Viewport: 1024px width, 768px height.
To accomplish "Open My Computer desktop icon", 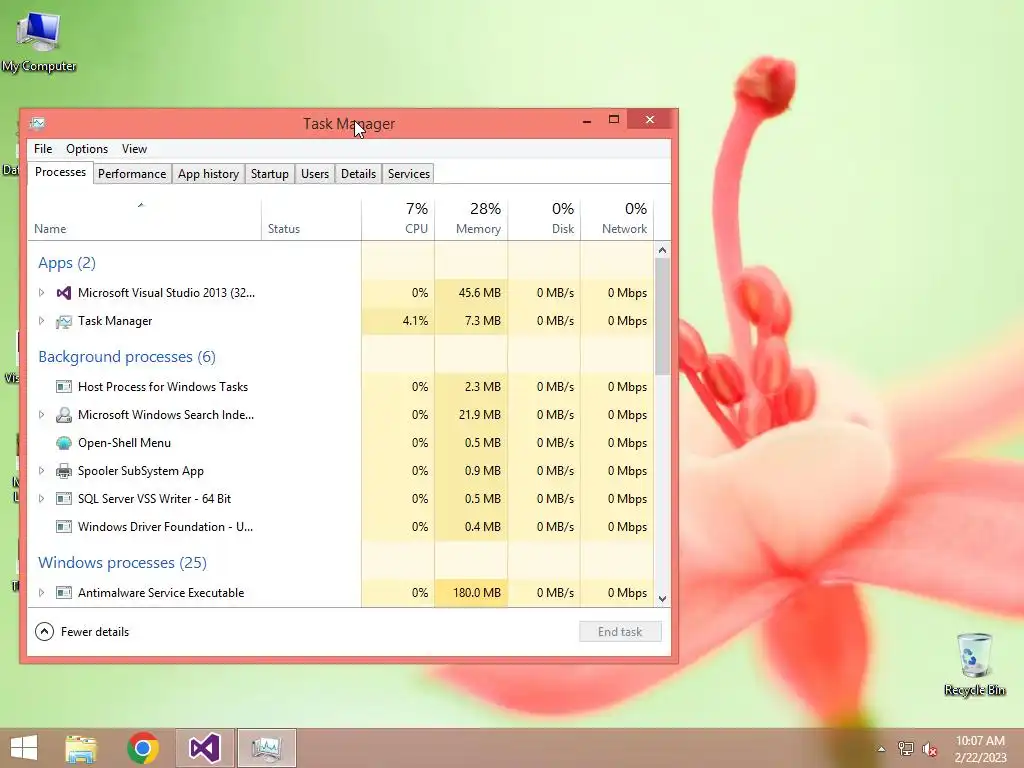I will coord(39,41).
